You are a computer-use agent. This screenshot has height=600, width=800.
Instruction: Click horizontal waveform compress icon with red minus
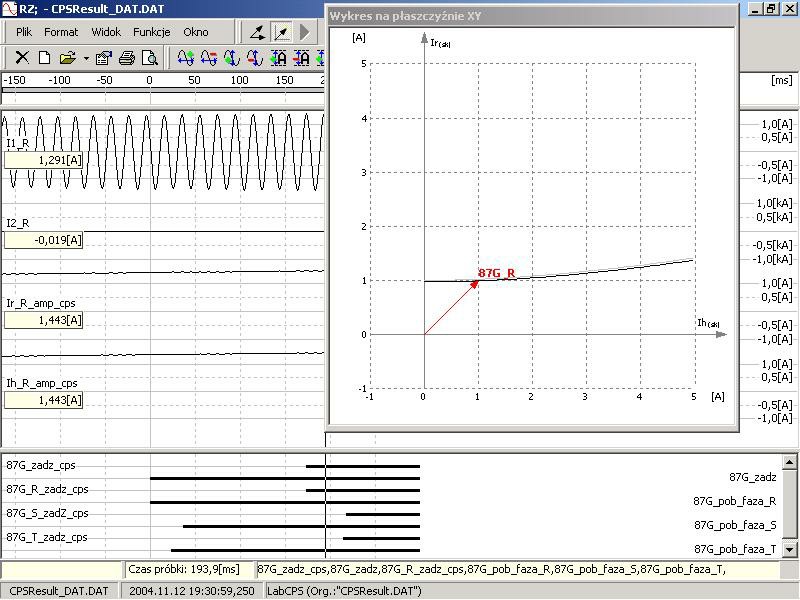coord(209,58)
